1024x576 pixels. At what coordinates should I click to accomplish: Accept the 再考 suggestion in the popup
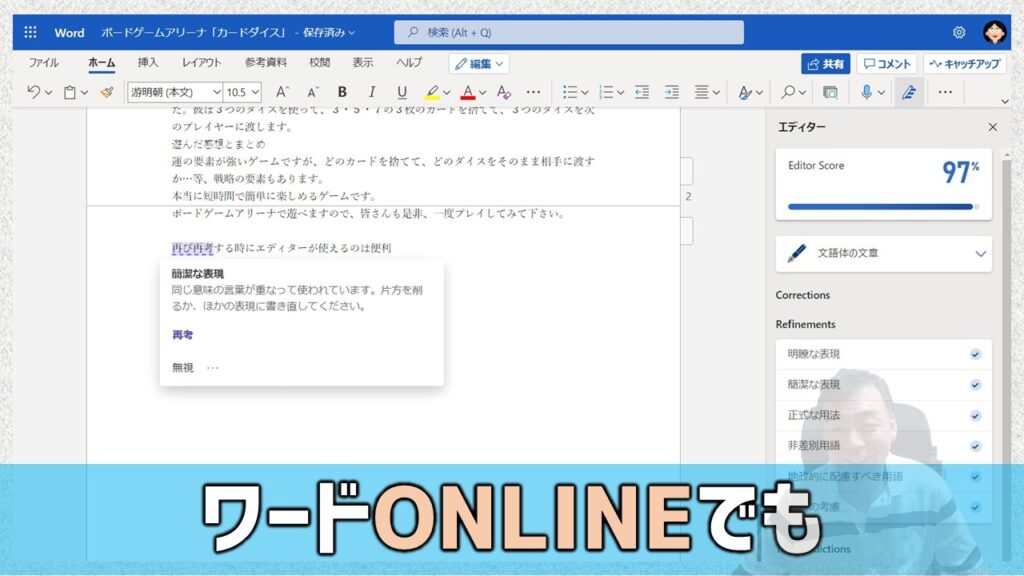pyautogui.click(x=182, y=334)
